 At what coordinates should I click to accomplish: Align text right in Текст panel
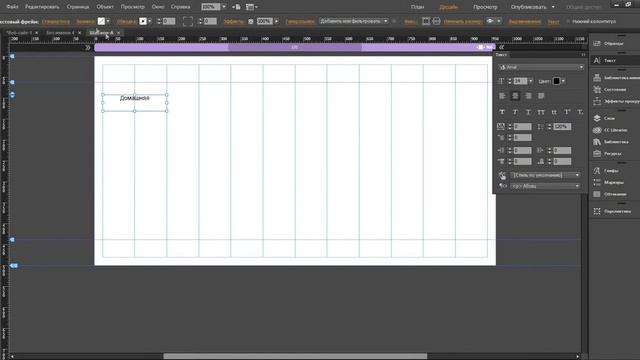[x=528, y=96]
